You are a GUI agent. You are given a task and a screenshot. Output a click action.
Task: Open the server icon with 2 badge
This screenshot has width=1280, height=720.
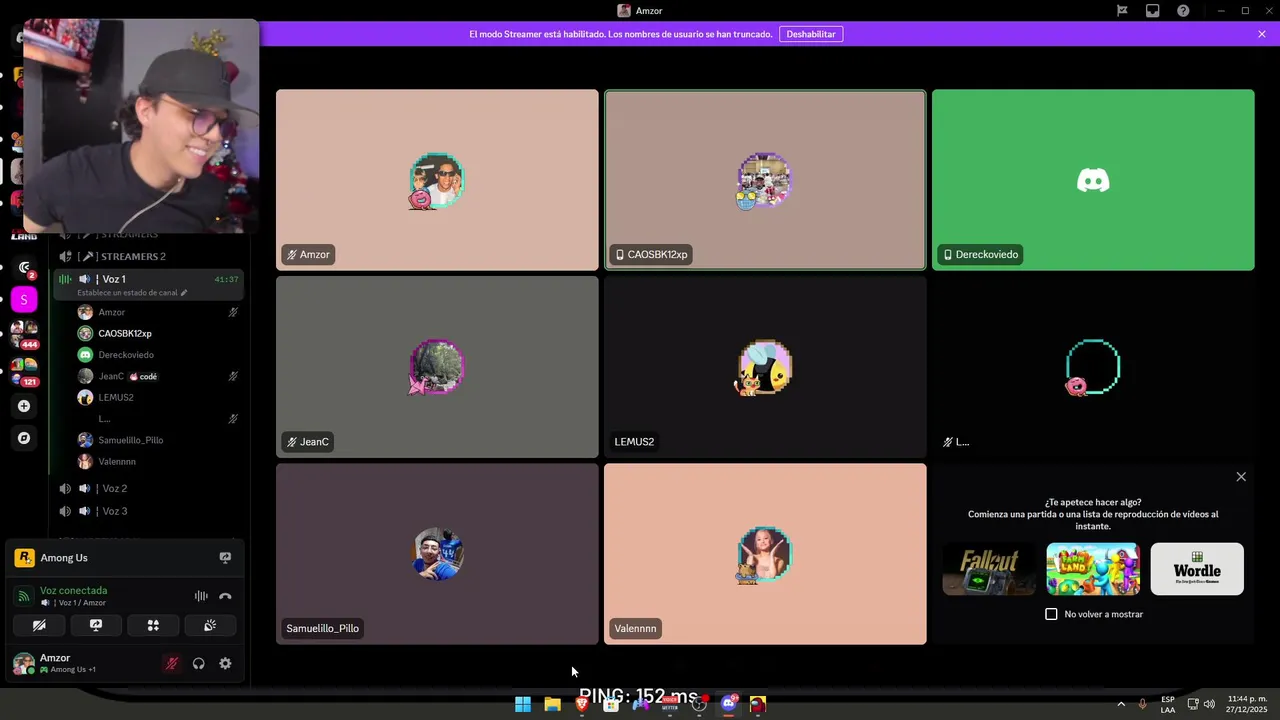coord(24,267)
